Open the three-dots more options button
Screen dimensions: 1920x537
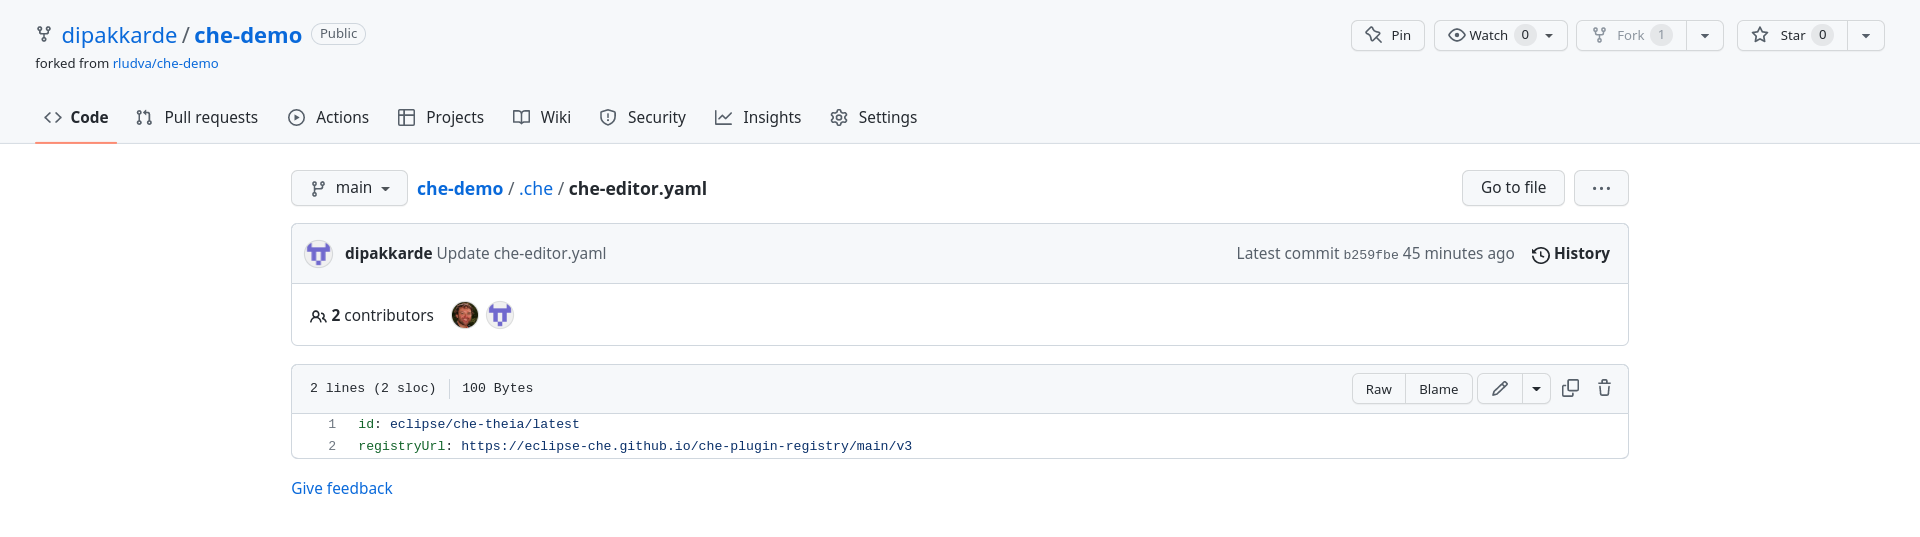(x=1600, y=188)
